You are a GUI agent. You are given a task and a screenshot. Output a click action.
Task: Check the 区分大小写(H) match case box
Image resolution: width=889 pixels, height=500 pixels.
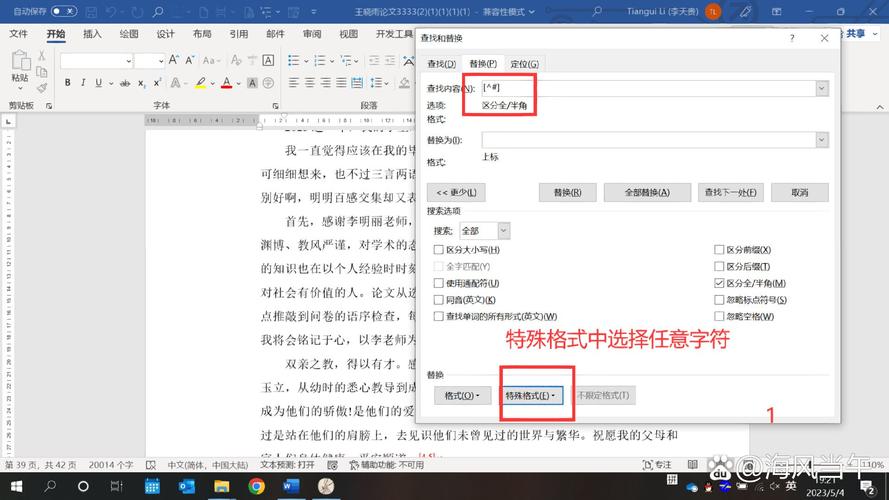438,249
